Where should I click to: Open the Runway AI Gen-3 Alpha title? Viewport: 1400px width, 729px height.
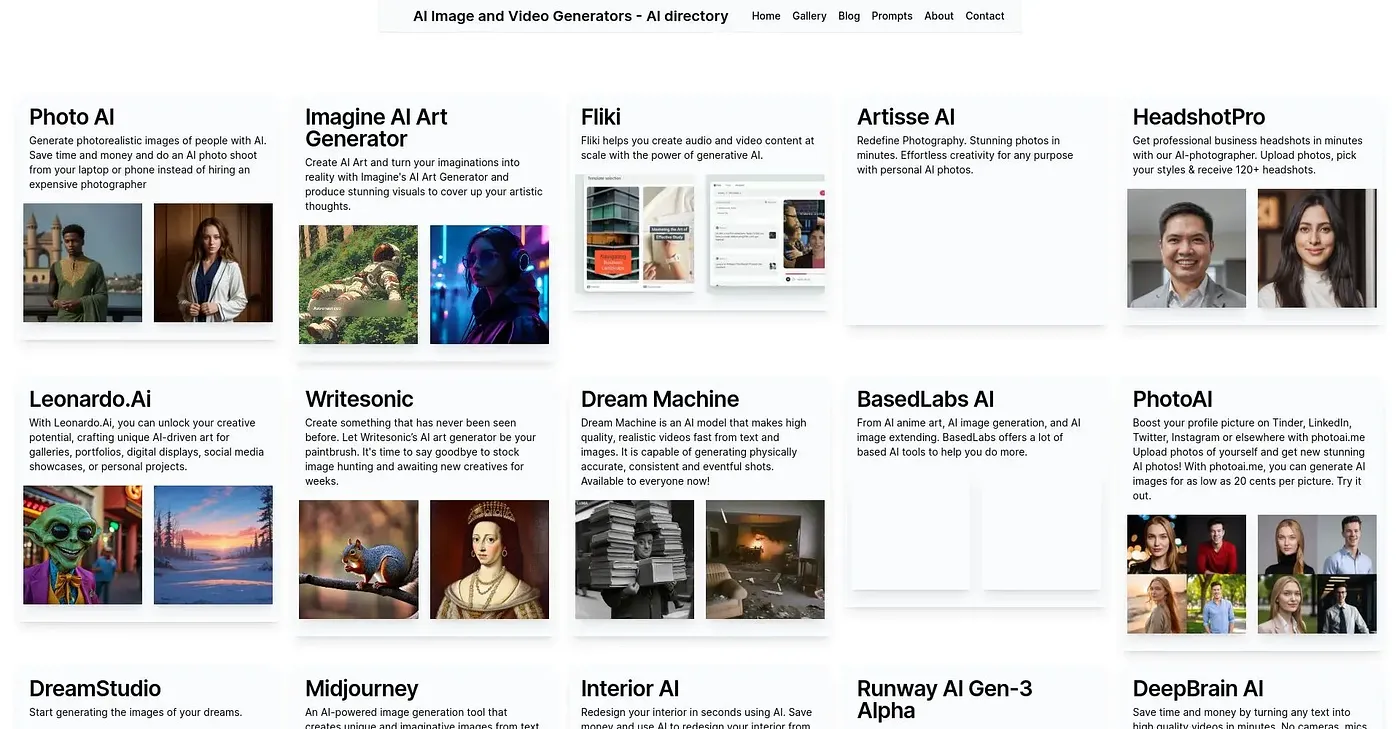[x=944, y=699]
